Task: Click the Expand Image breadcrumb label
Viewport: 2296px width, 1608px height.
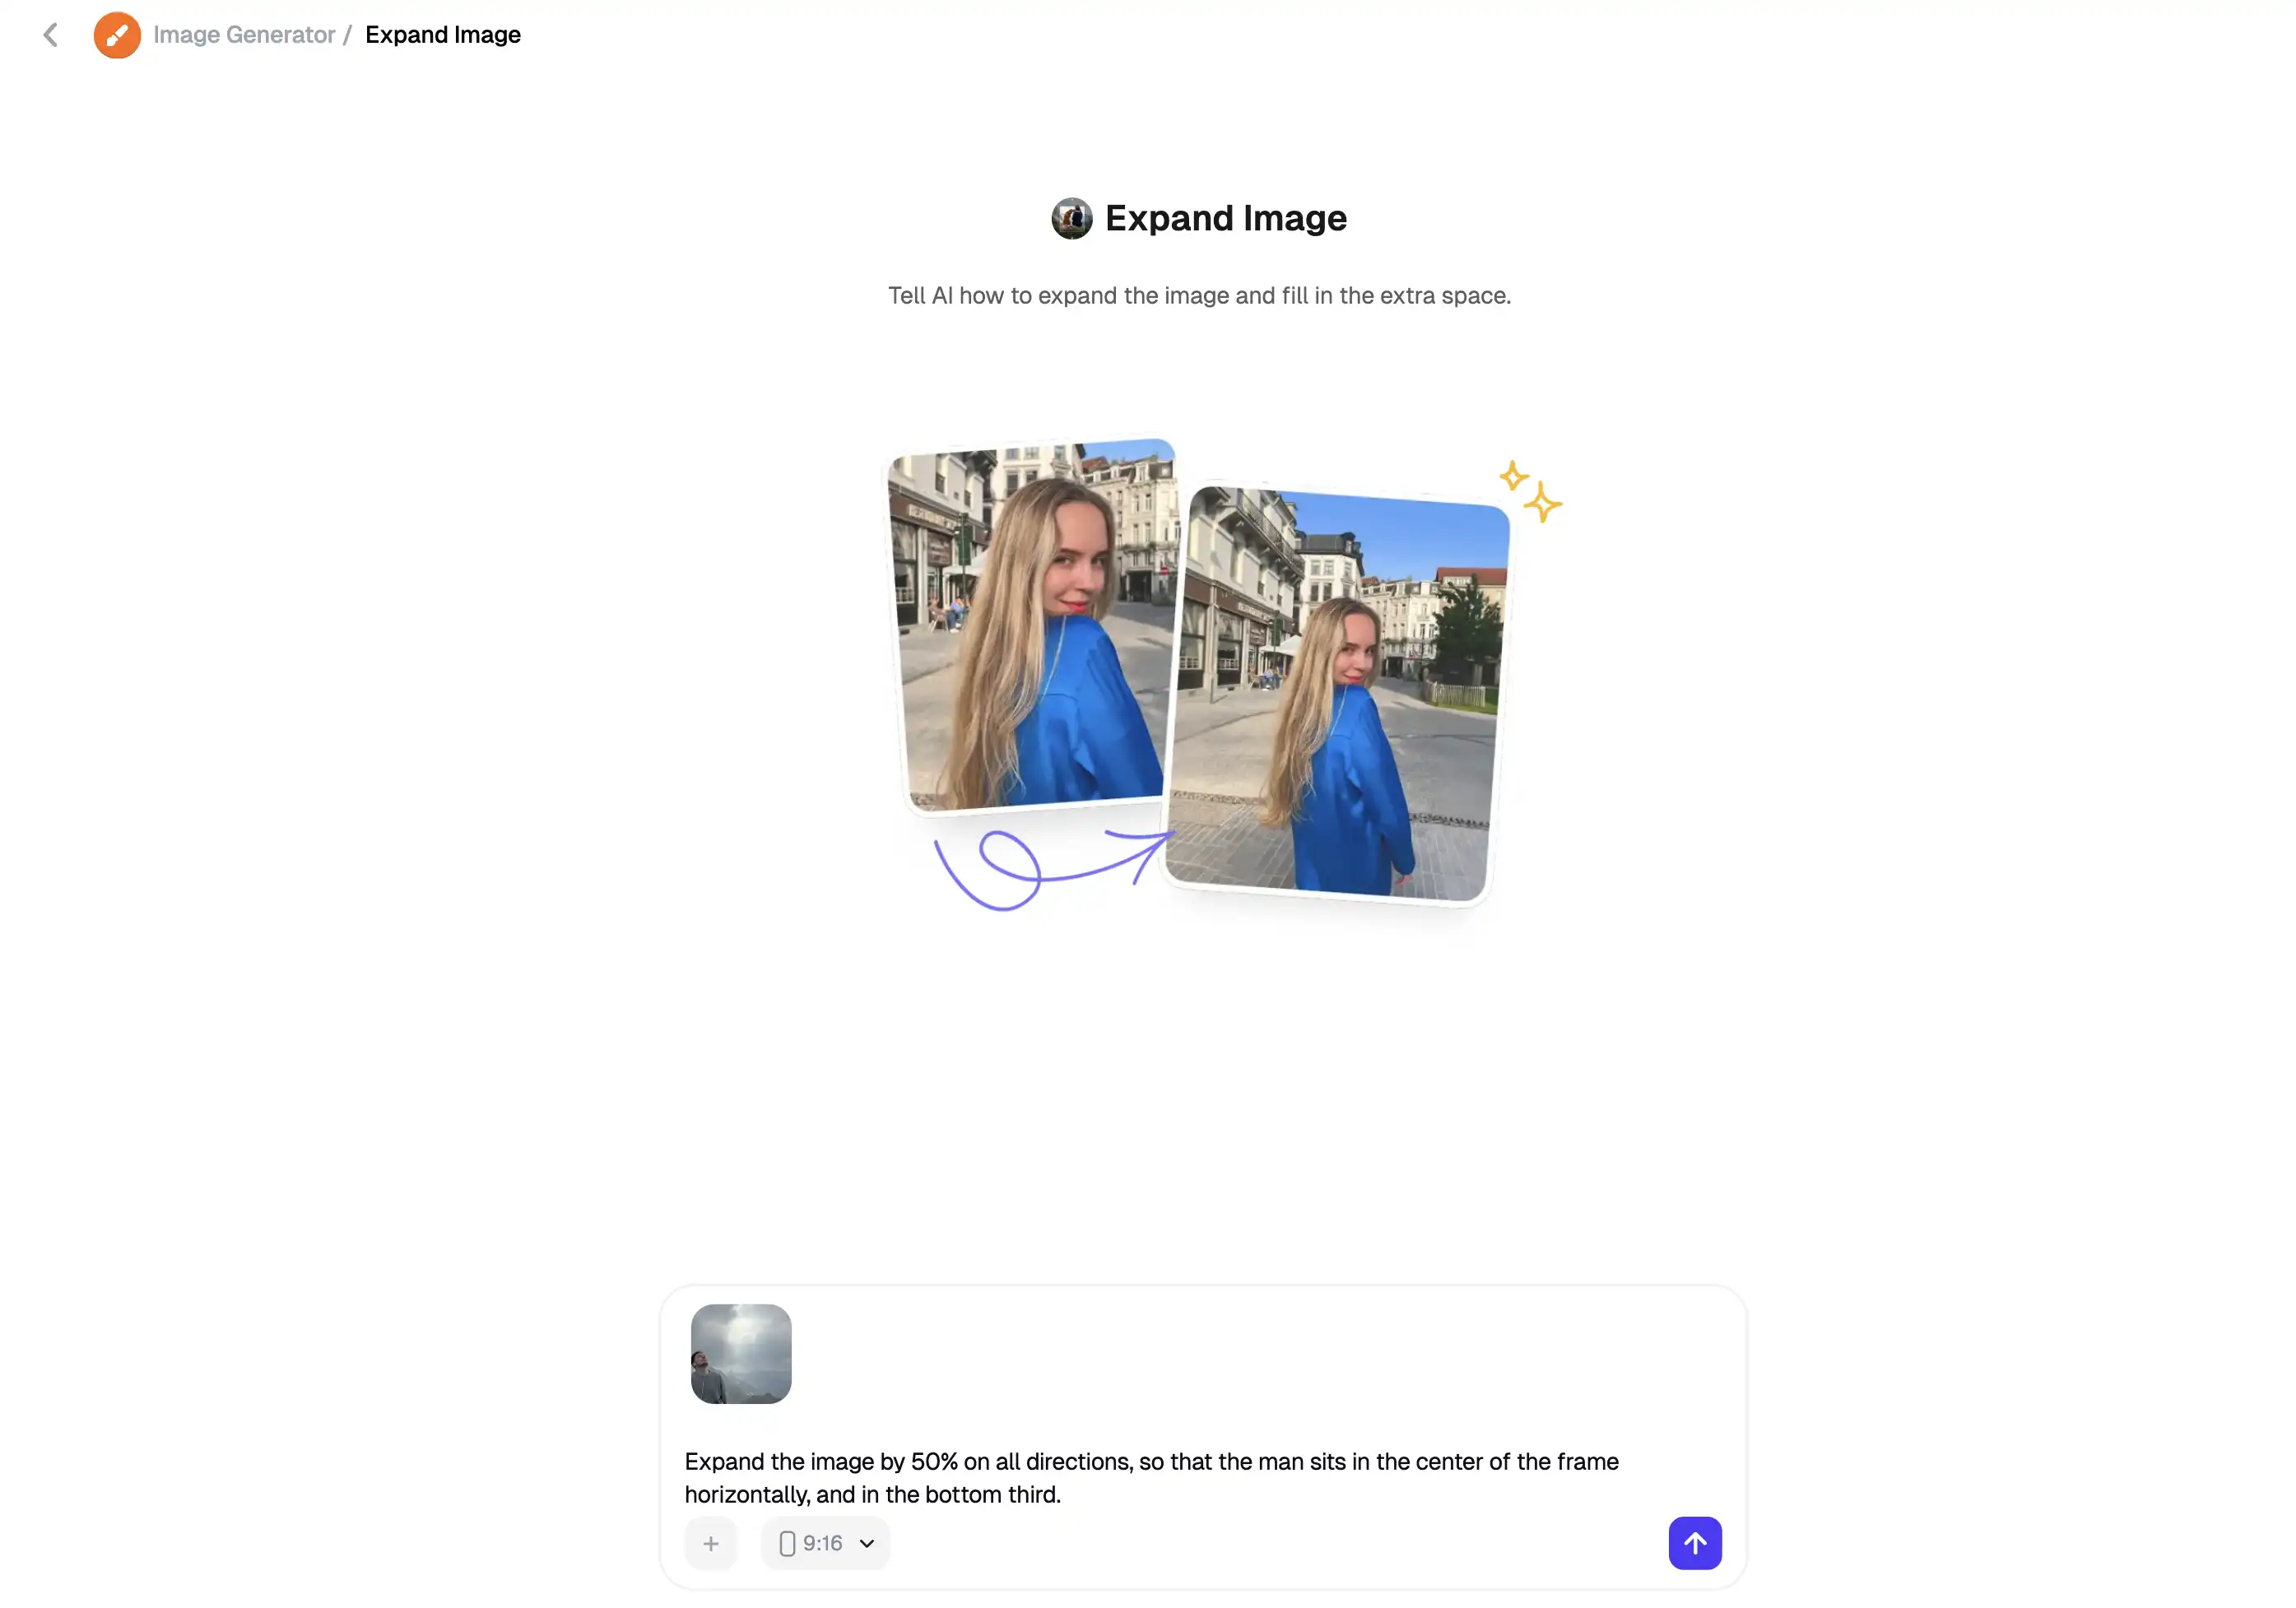Action: coord(442,35)
